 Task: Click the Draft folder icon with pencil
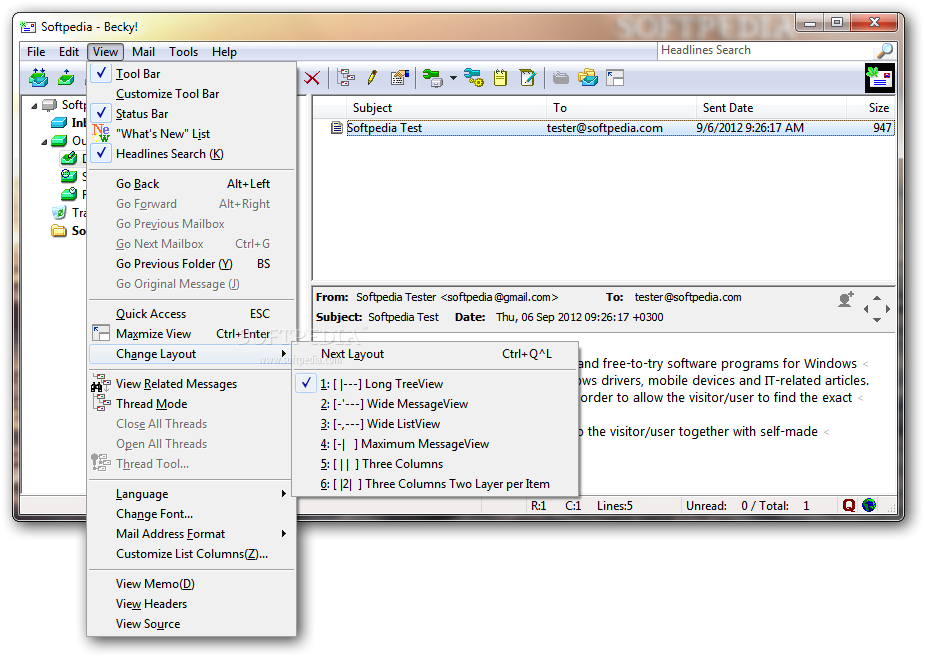(x=69, y=158)
